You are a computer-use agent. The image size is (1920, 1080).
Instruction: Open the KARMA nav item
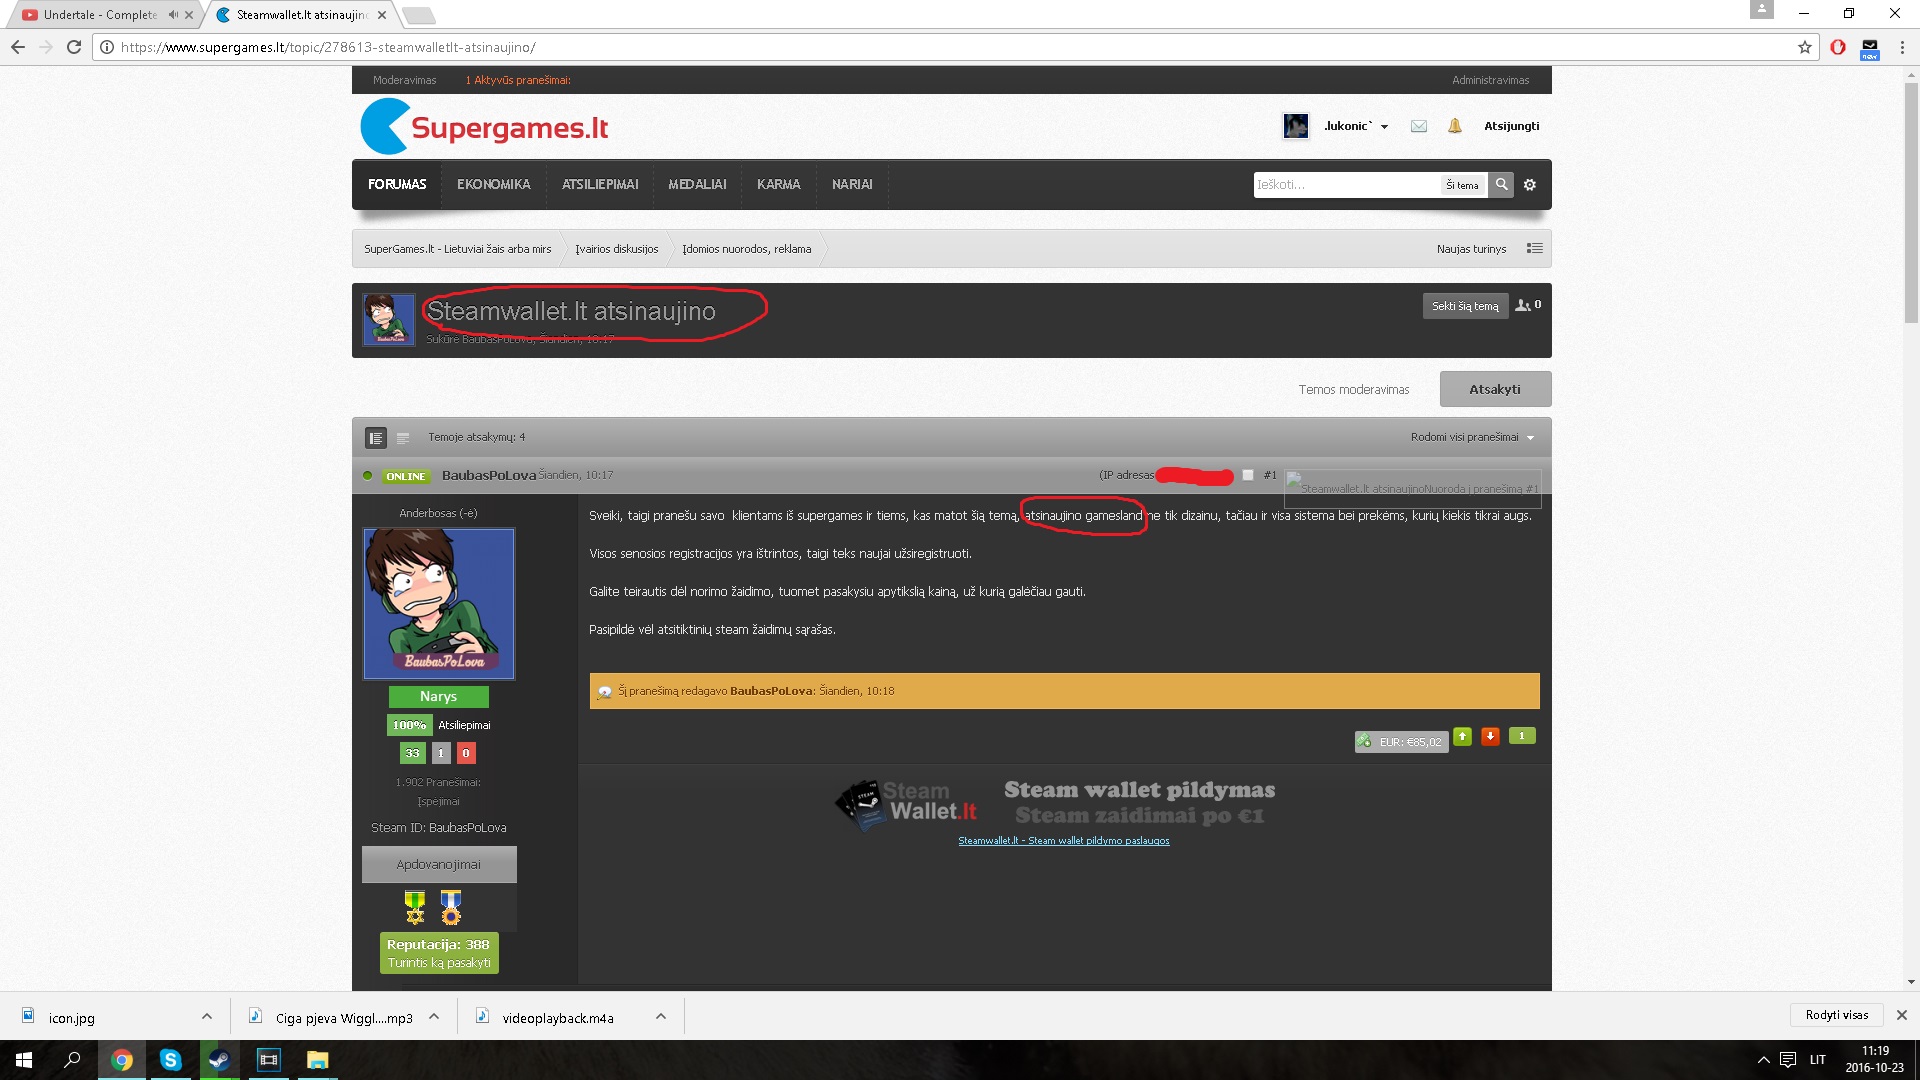pyautogui.click(x=778, y=185)
